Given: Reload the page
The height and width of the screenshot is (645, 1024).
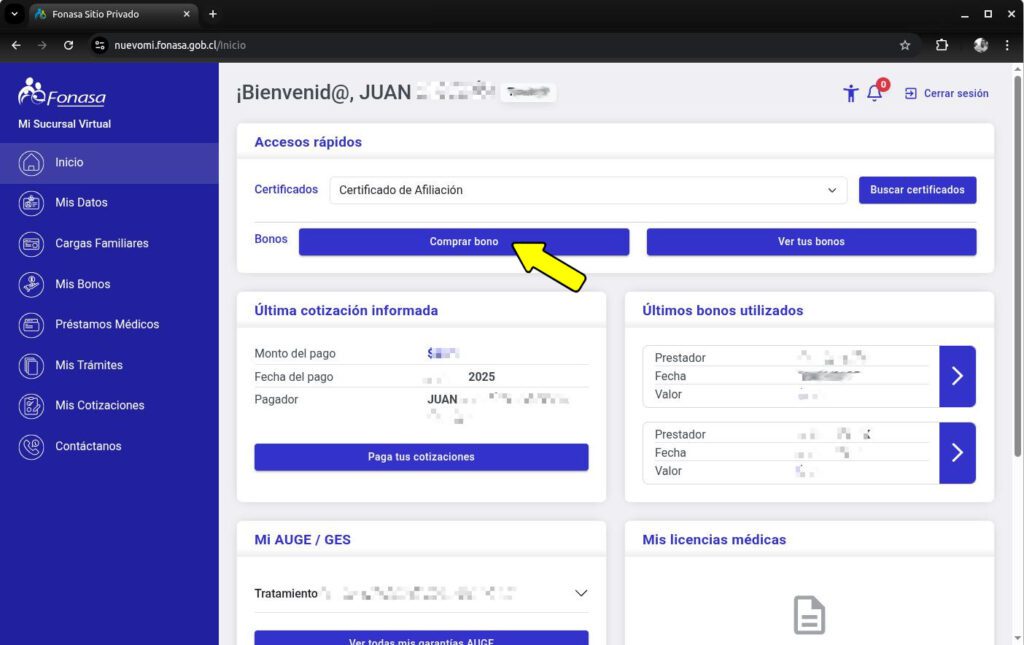Looking at the screenshot, I should tap(69, 45).
